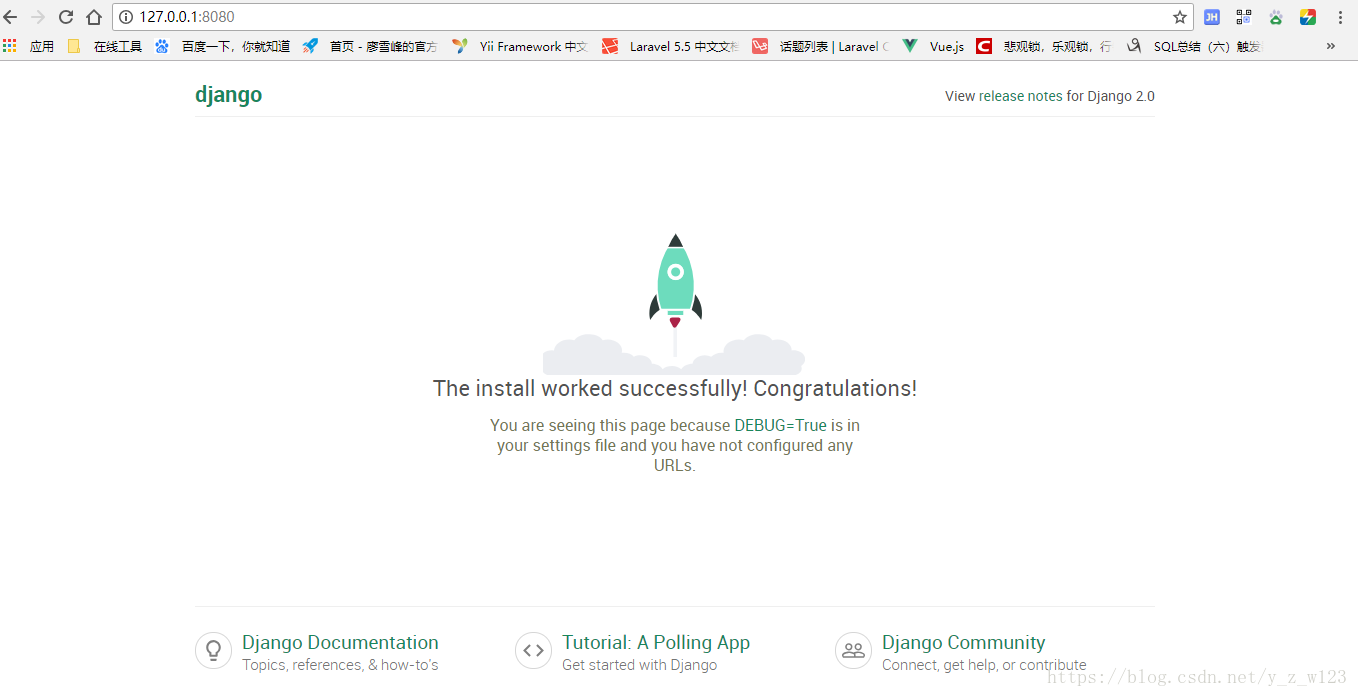Open the Yii Framework bookmark
The image size is (1358, 697).
click(x=520, y=46)
